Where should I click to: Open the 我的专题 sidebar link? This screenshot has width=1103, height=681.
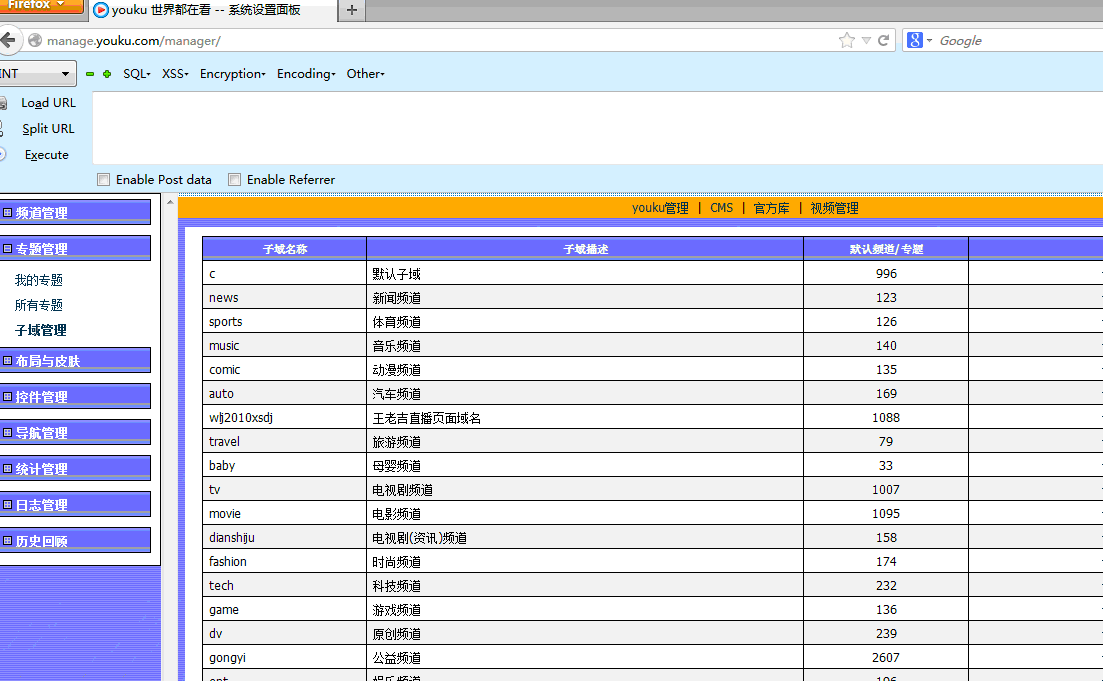coord(39,280)
